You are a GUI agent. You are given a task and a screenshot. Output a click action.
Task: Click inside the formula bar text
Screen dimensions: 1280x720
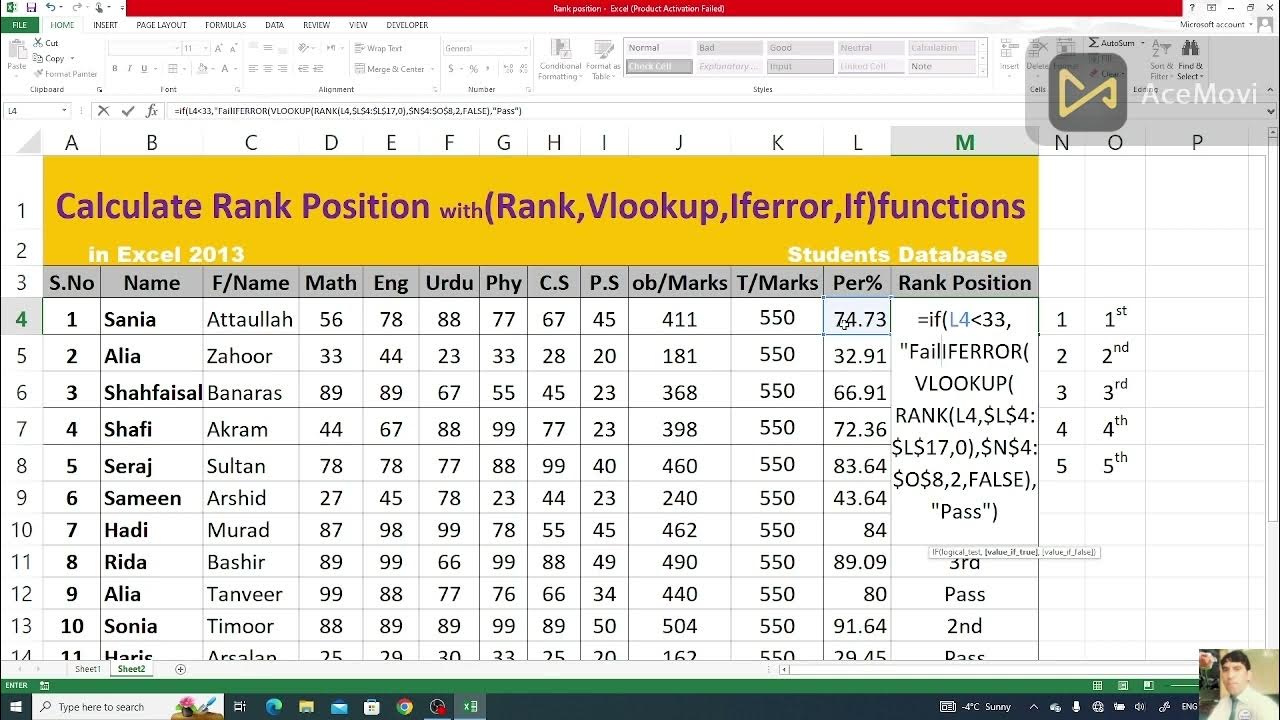coord(347,111)
